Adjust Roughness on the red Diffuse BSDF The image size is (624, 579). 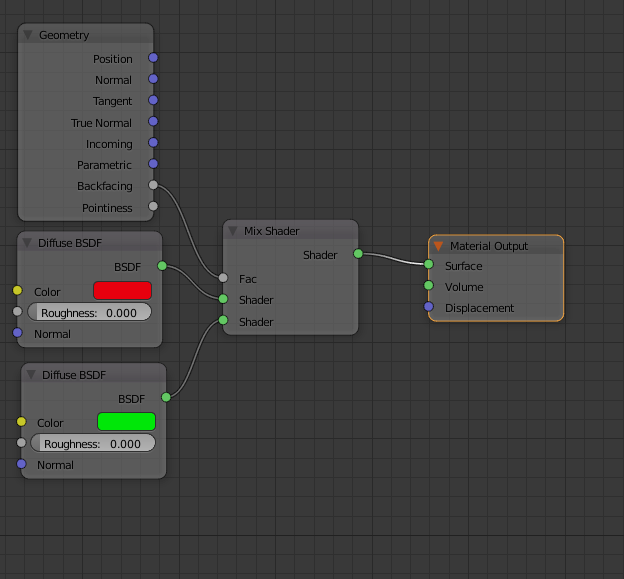click(x=90, y=312)
